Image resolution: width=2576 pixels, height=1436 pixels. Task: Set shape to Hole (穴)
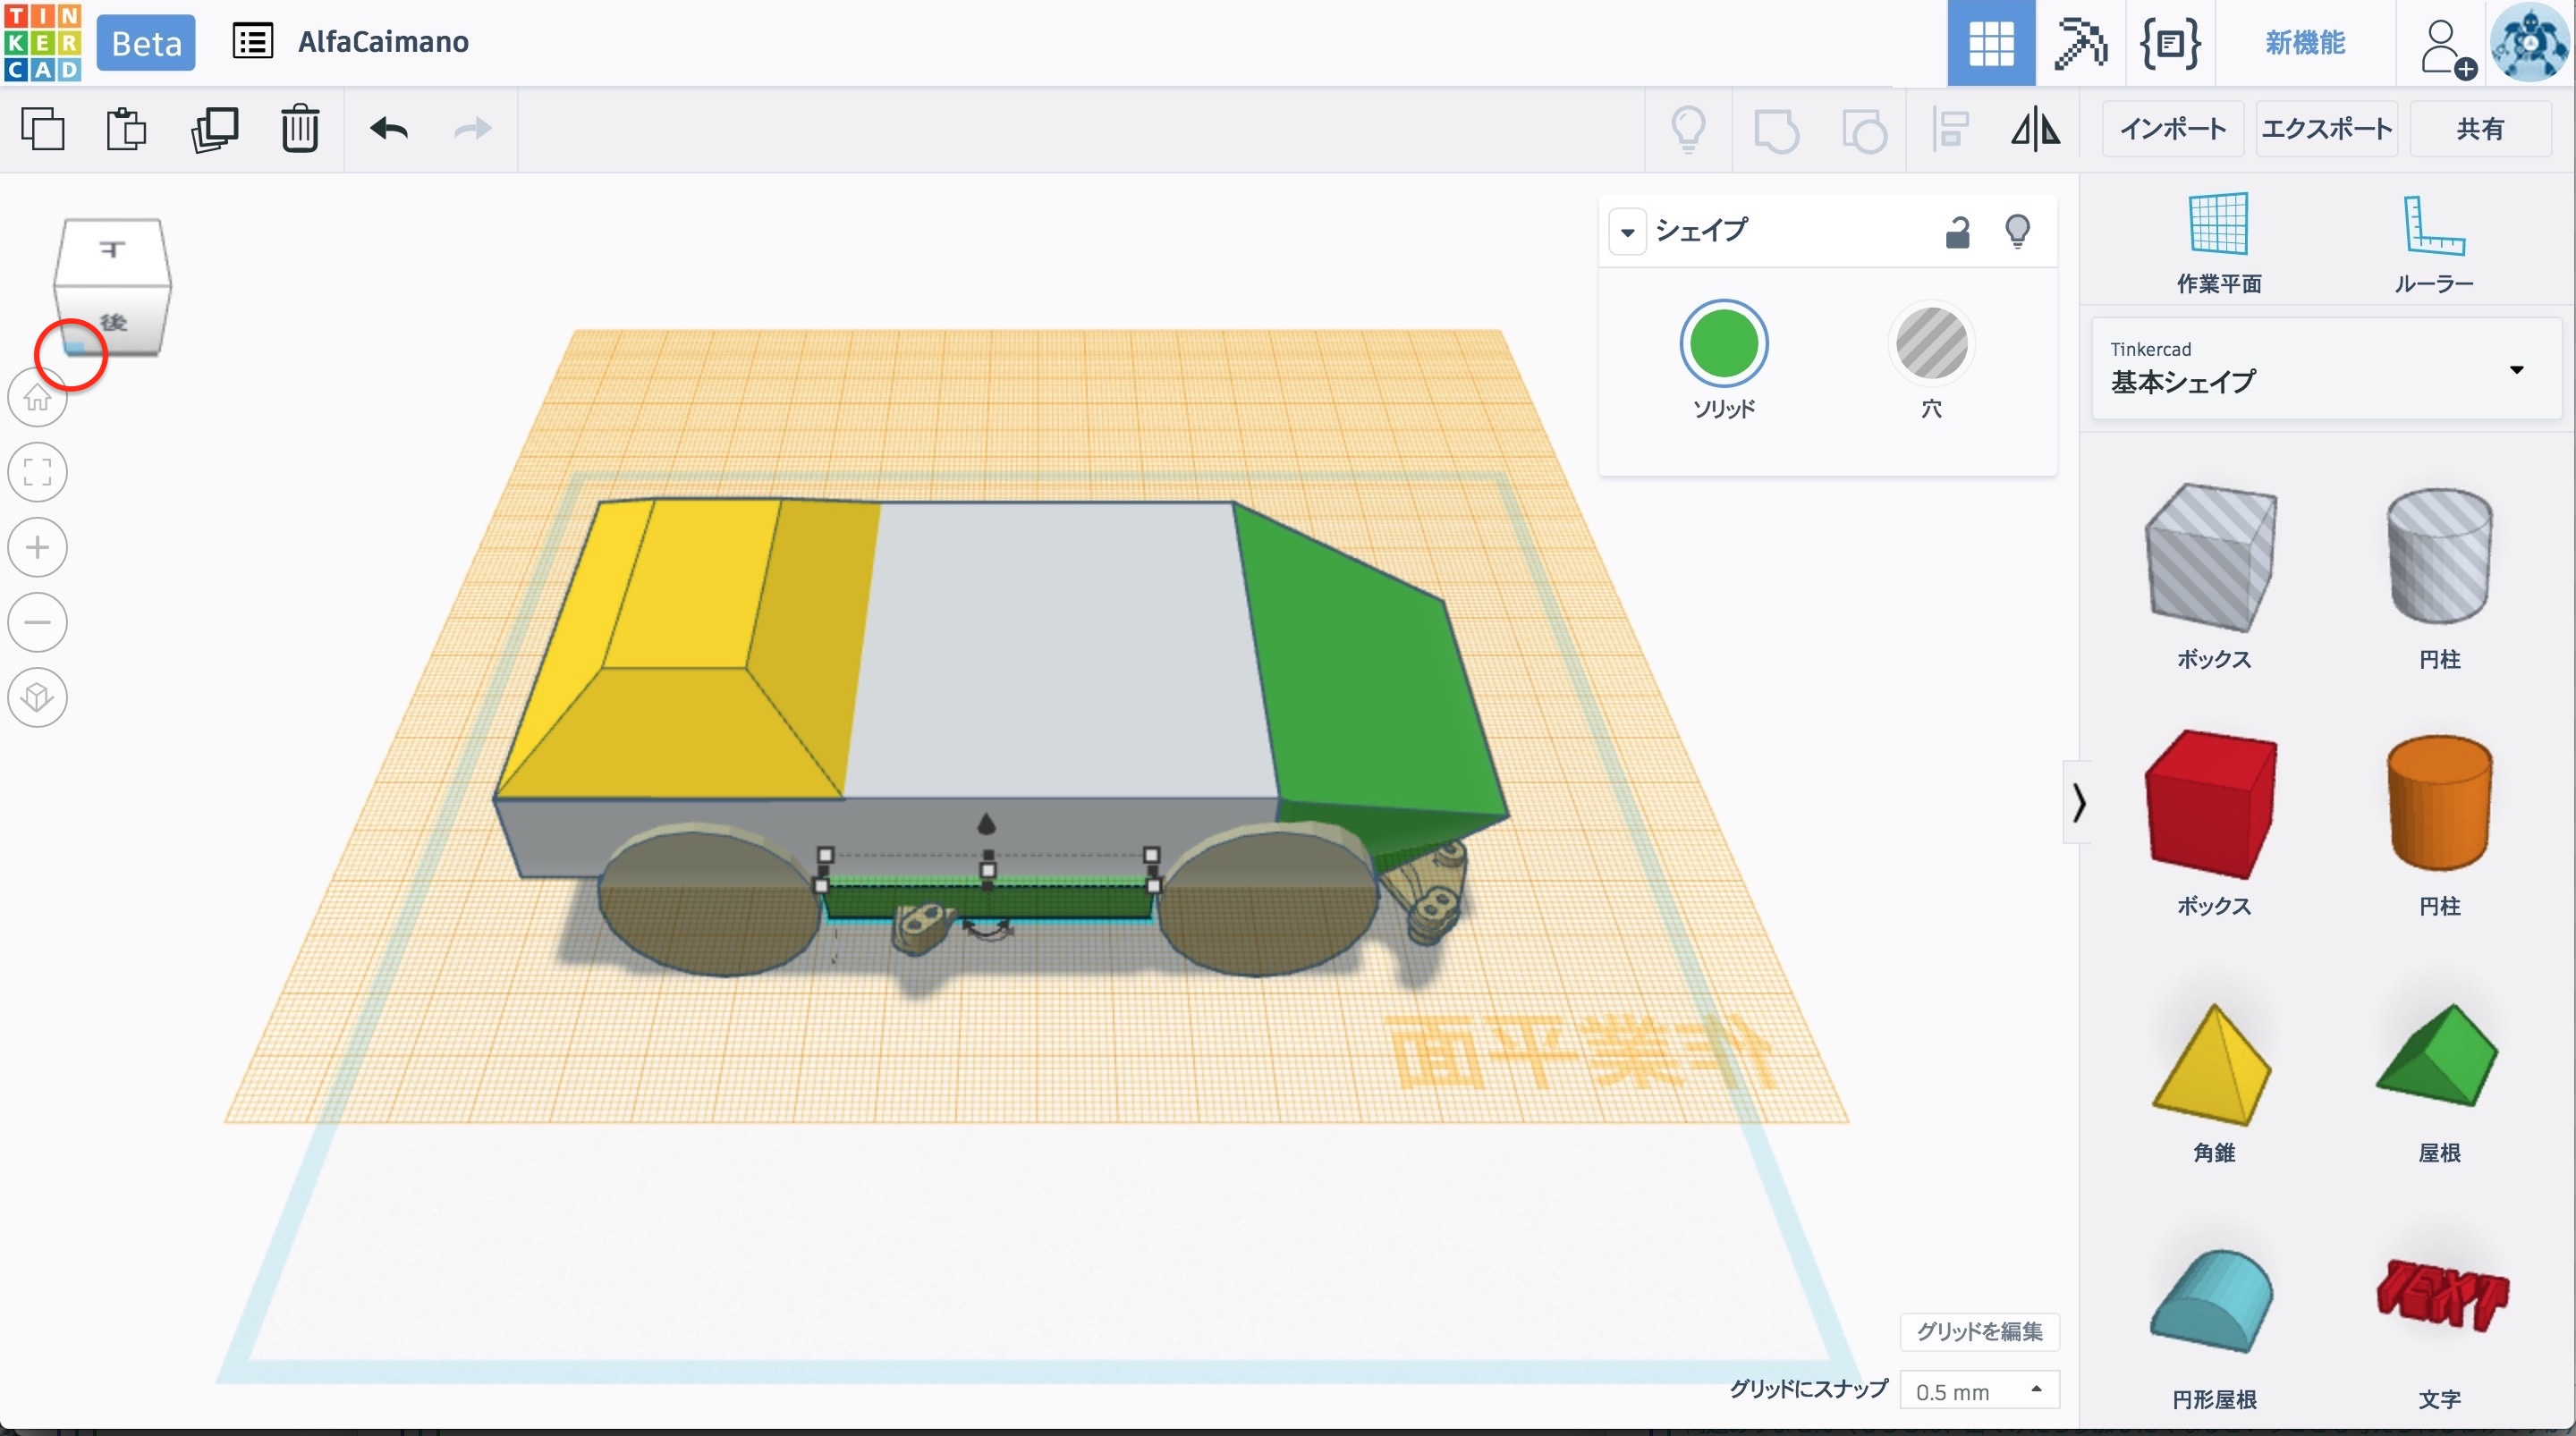coord(1931,345)
